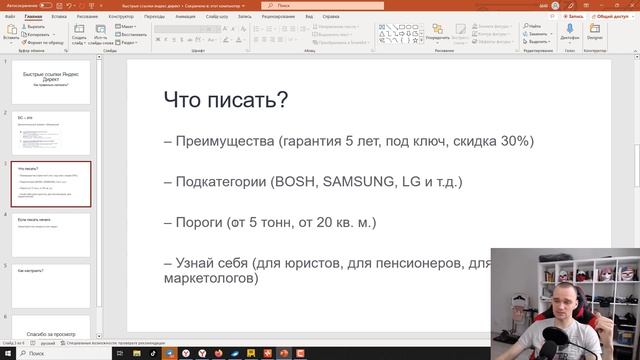The image size is (640, 360).
Task: Select the rectangle shape in shapes gallery
Action: tap(402, 27)
